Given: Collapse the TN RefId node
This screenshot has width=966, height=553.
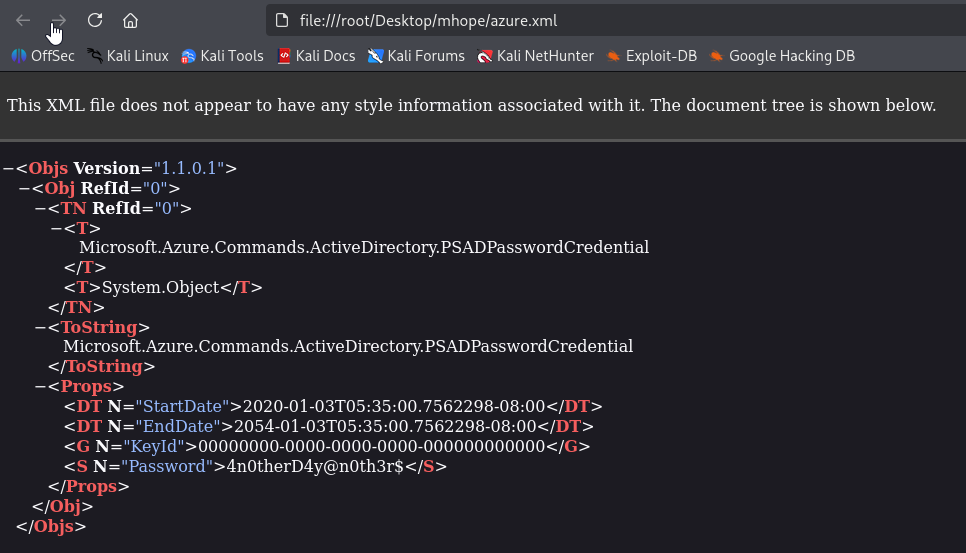Looking at the screenshot, I should pyautogui.click(x=41, y=208).
